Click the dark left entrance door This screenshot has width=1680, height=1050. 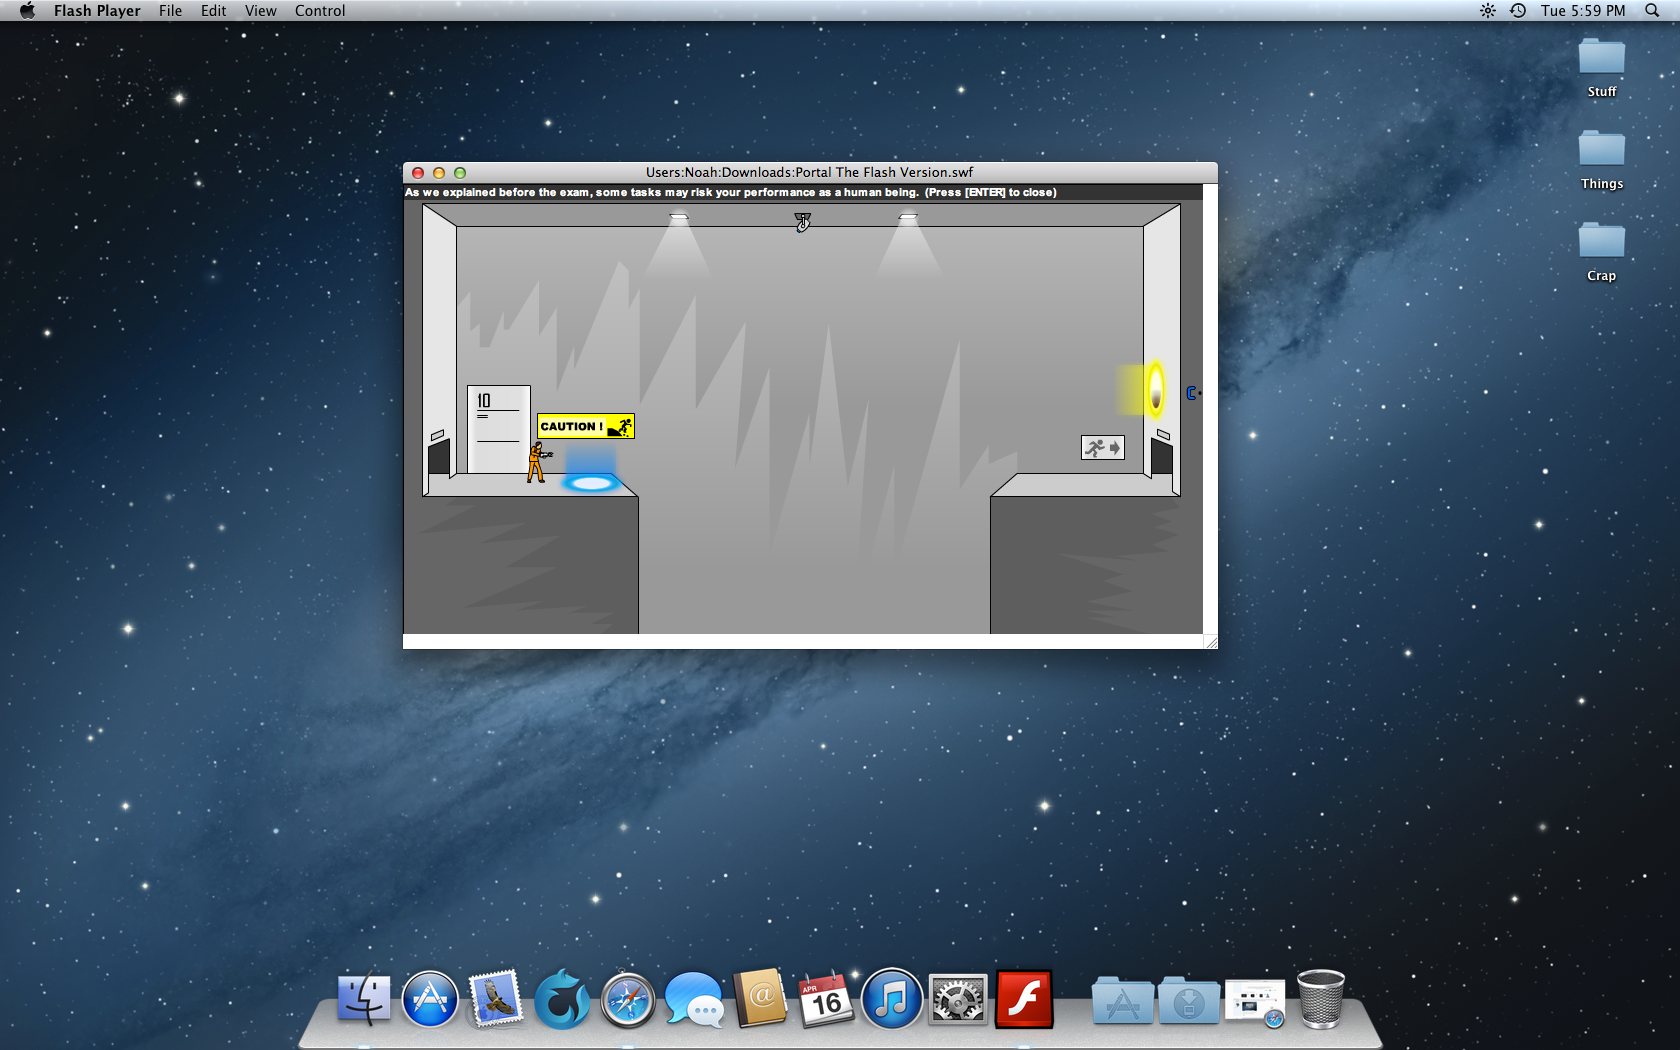[439, 458]
